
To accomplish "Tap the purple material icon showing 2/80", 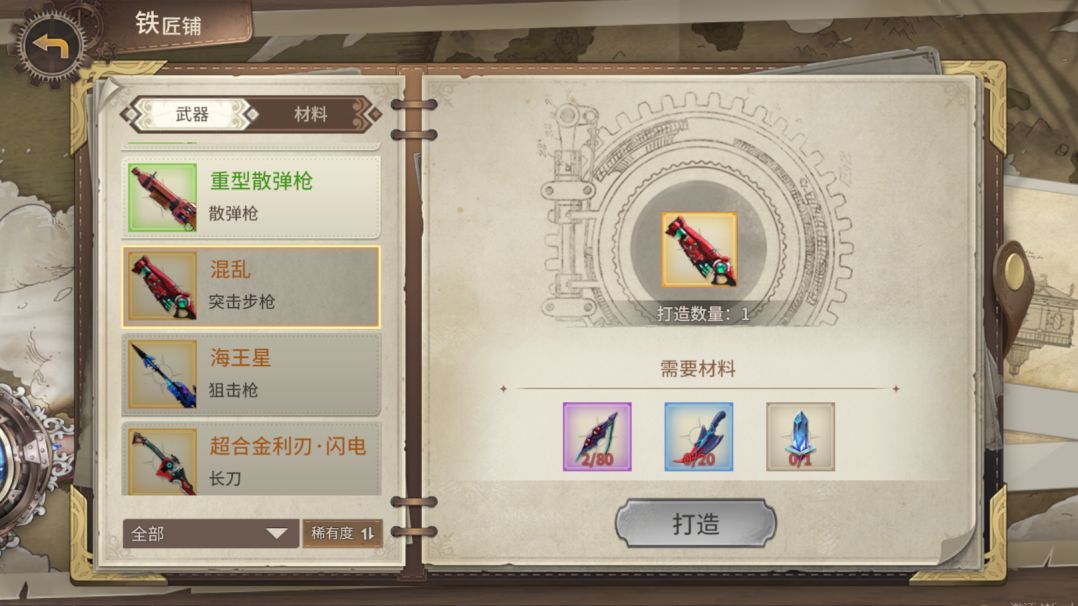I will (597, 437).
